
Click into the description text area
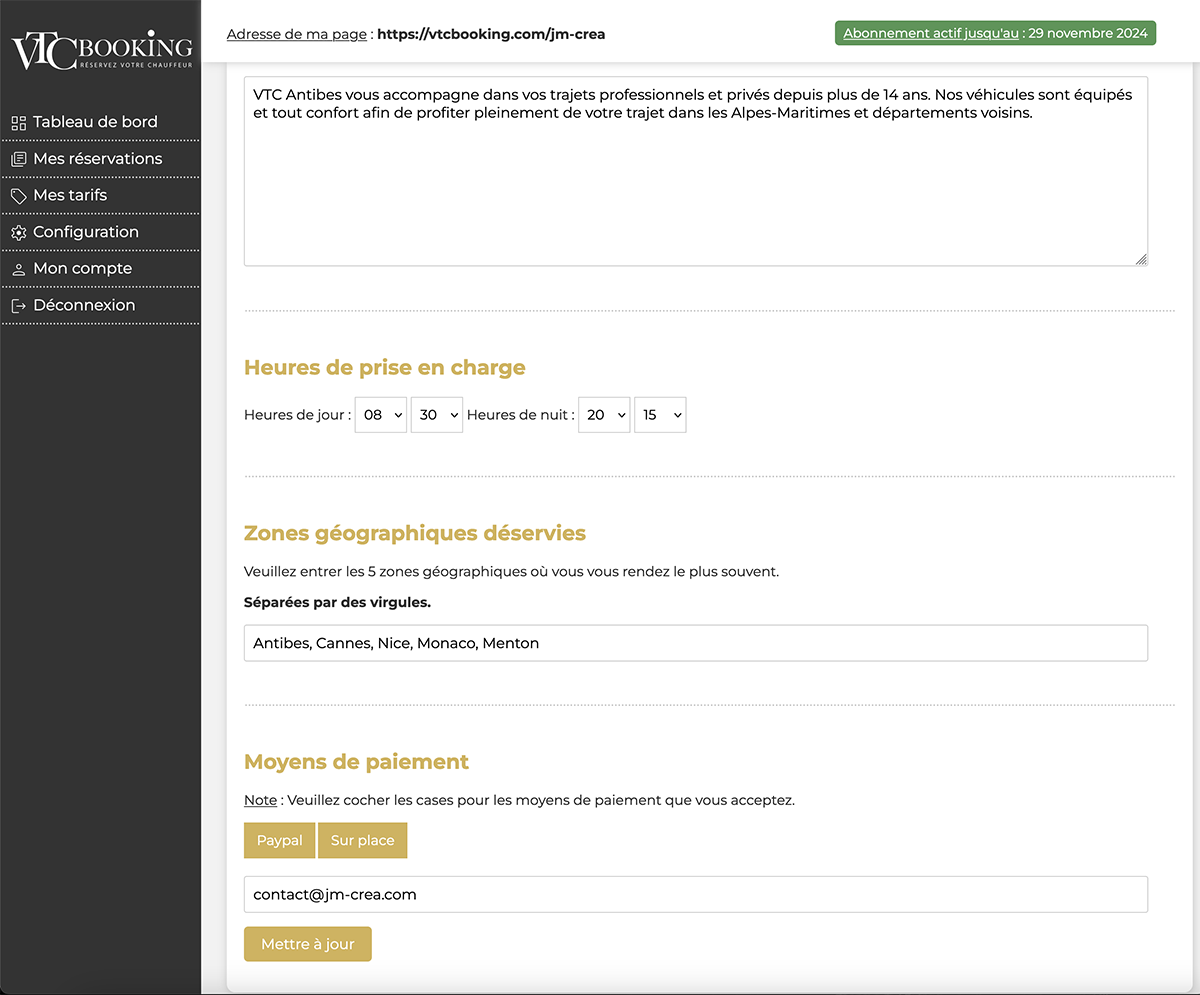[x=696, y=171]
